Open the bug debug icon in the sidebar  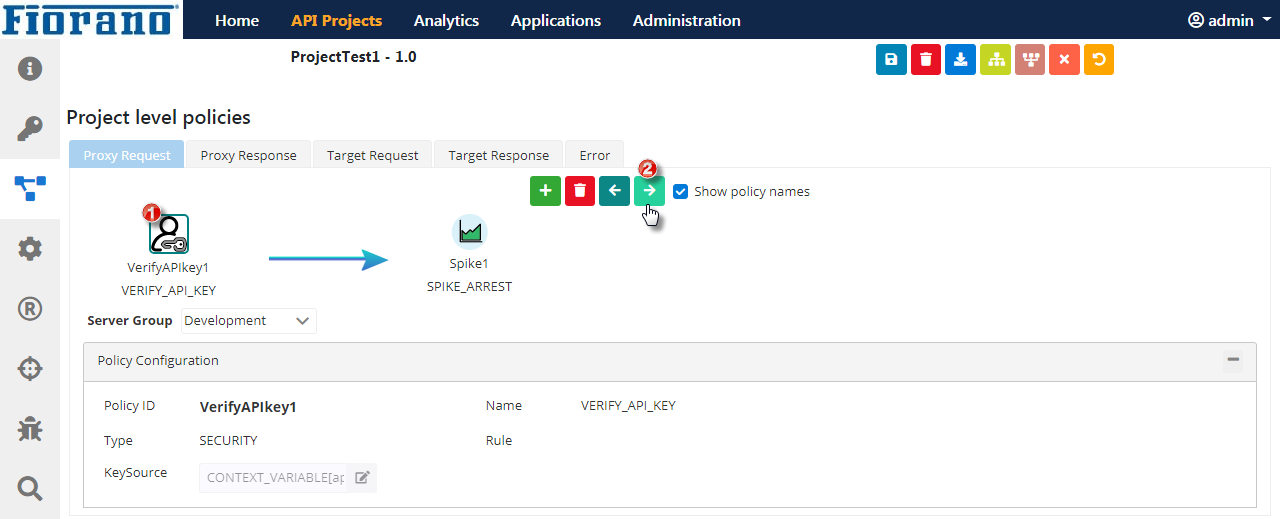pyautogui.click(x=30, y=428)
